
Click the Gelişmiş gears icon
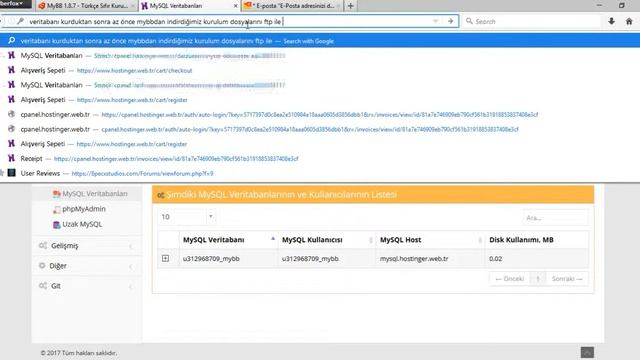[43, 245]
